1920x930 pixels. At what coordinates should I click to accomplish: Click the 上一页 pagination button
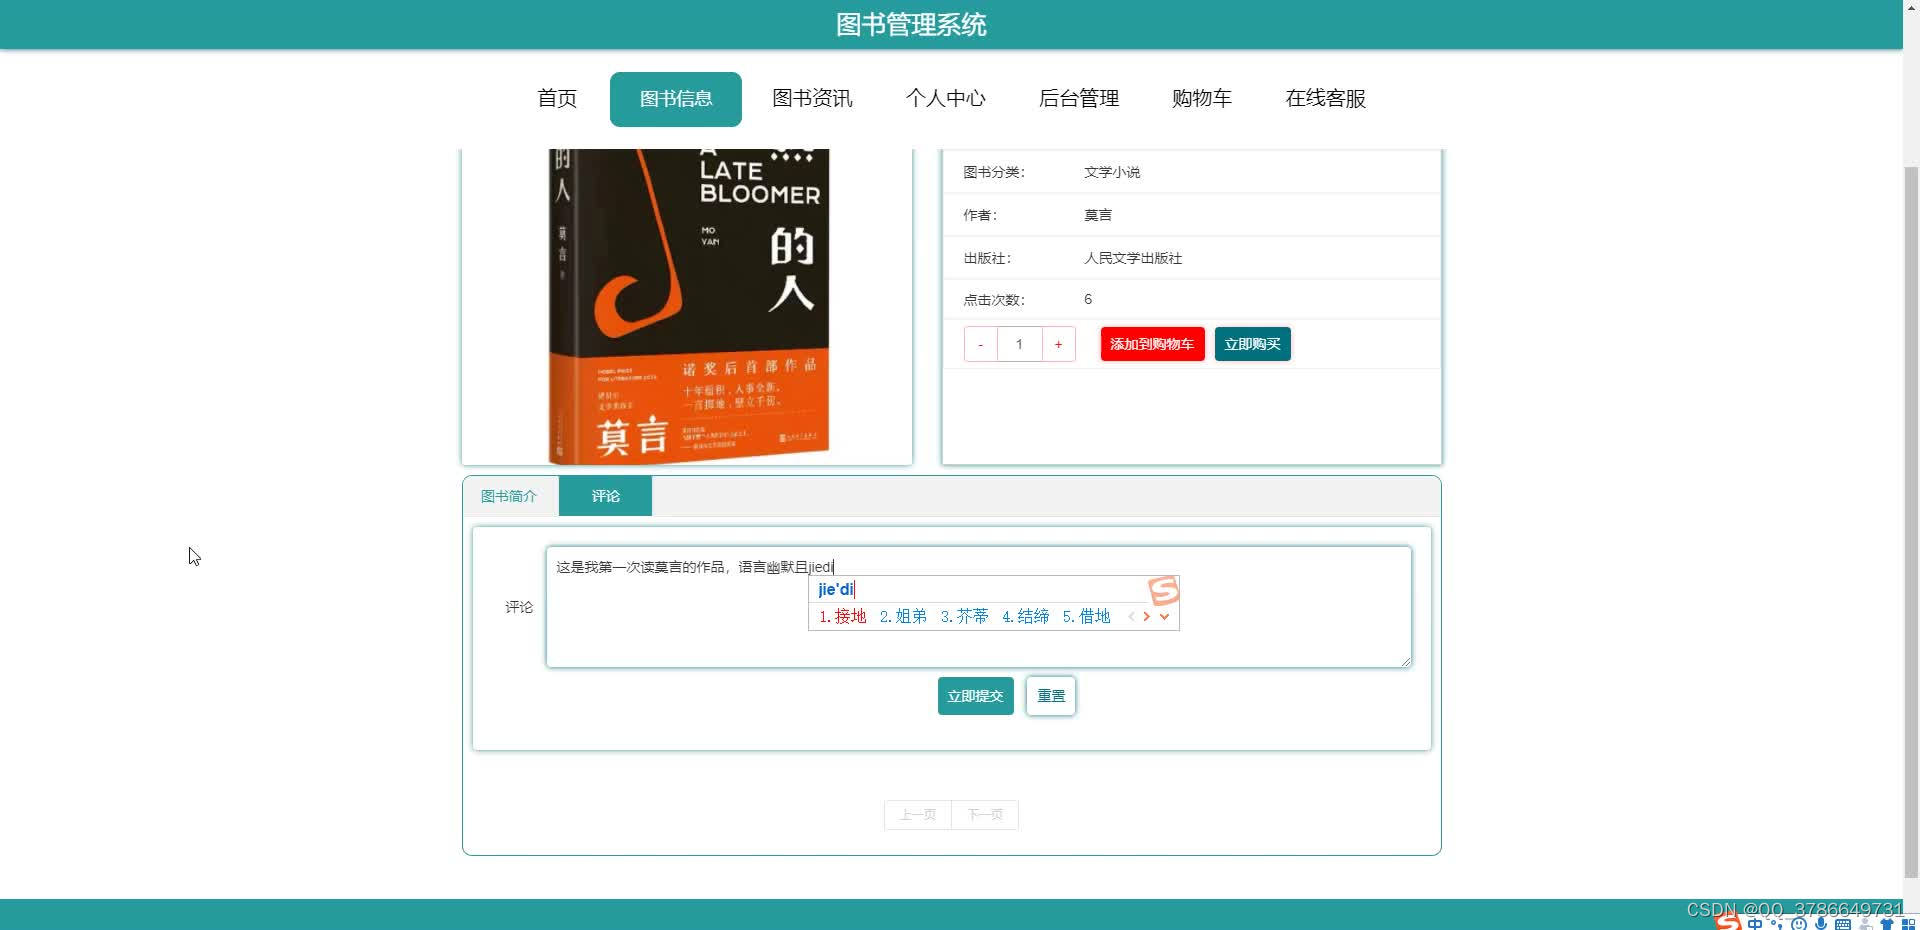click(x=917, y=815)
